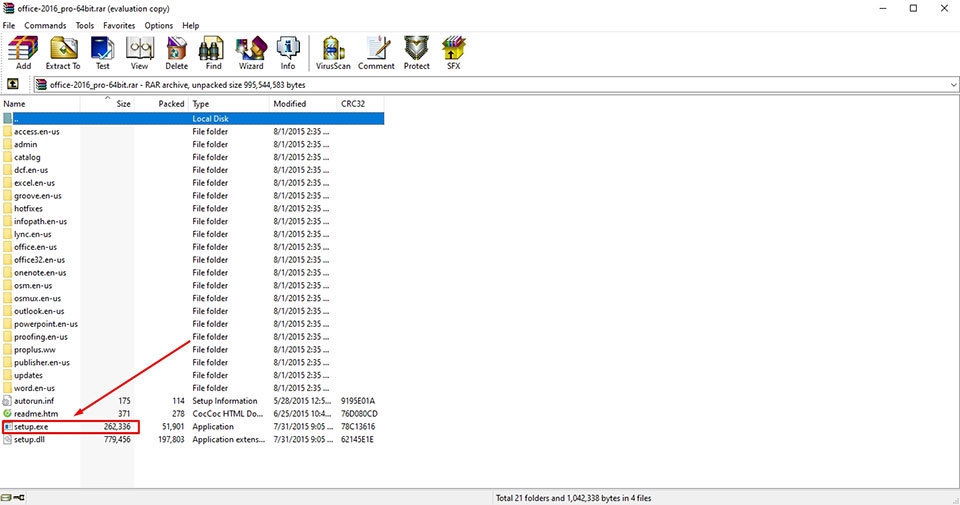
Task: Open the Help menu
Action: point(190,26)
